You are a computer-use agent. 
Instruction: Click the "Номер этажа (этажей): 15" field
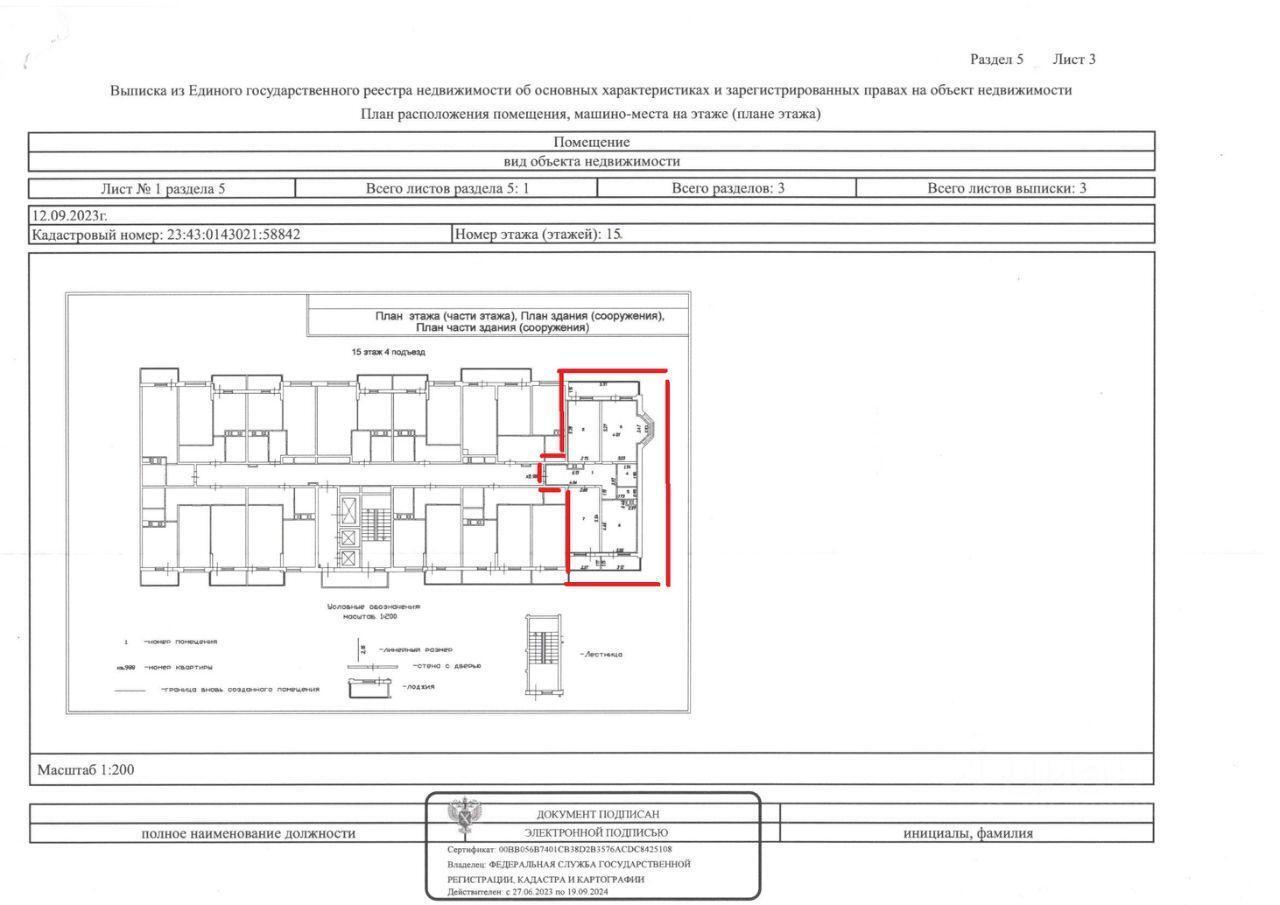pyautogui.click(x=538, y=235)
